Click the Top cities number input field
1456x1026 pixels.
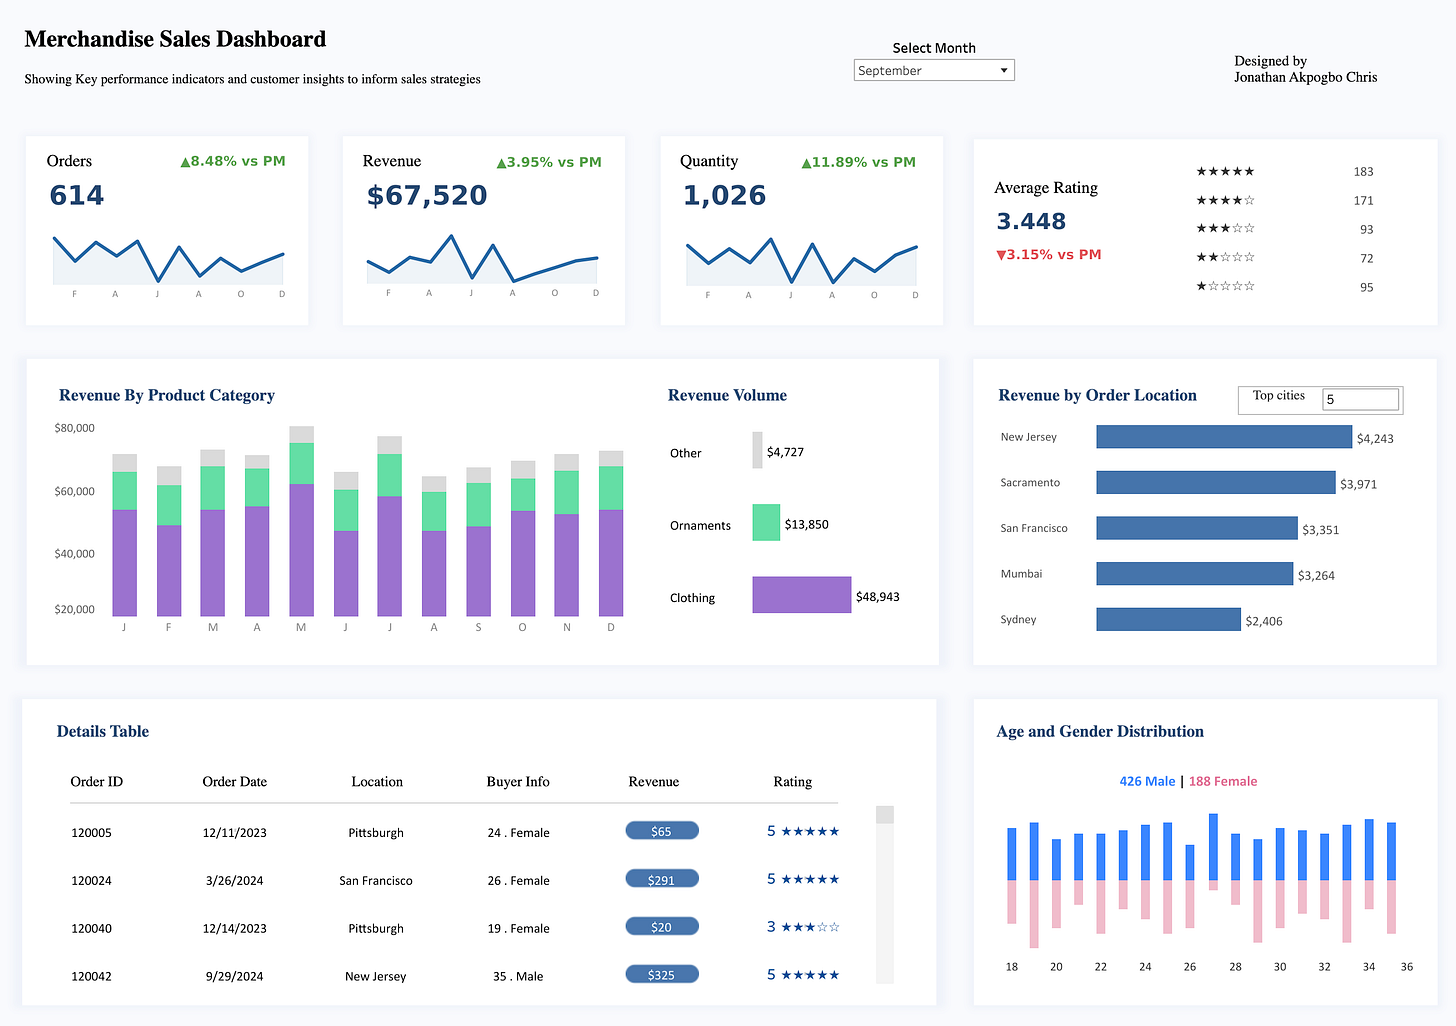tap(1360, 399)
